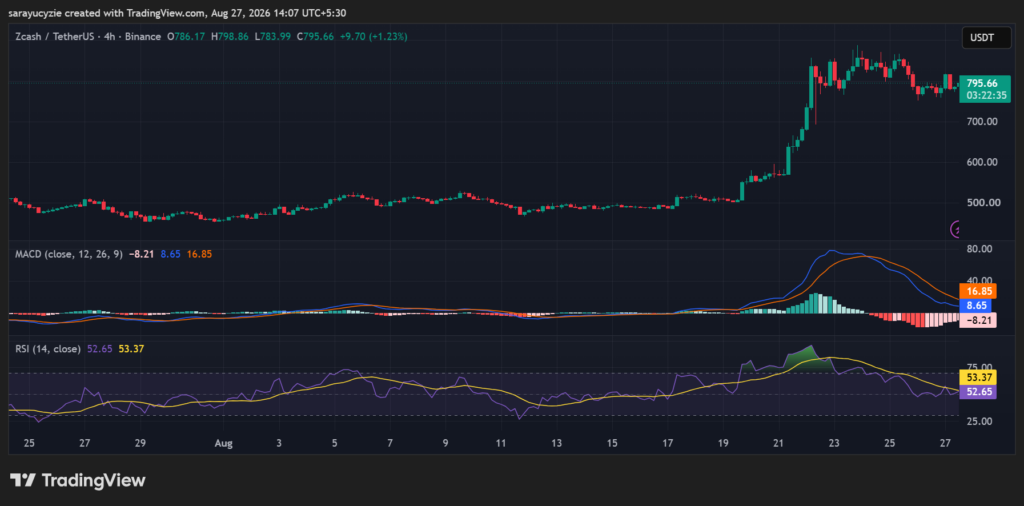Click the 600.00 price axis label
Image resolution: width=1024 pixels, height=506 pixels.
point(982,162)
